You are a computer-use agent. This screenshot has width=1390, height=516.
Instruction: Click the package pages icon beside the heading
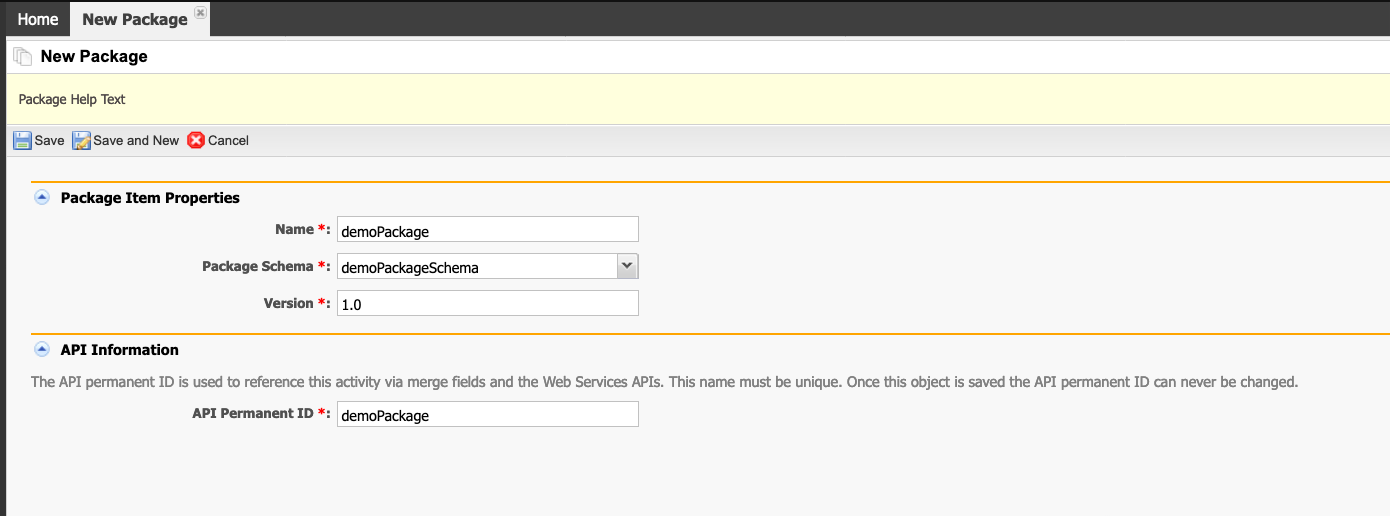click(x=23, y=56)
